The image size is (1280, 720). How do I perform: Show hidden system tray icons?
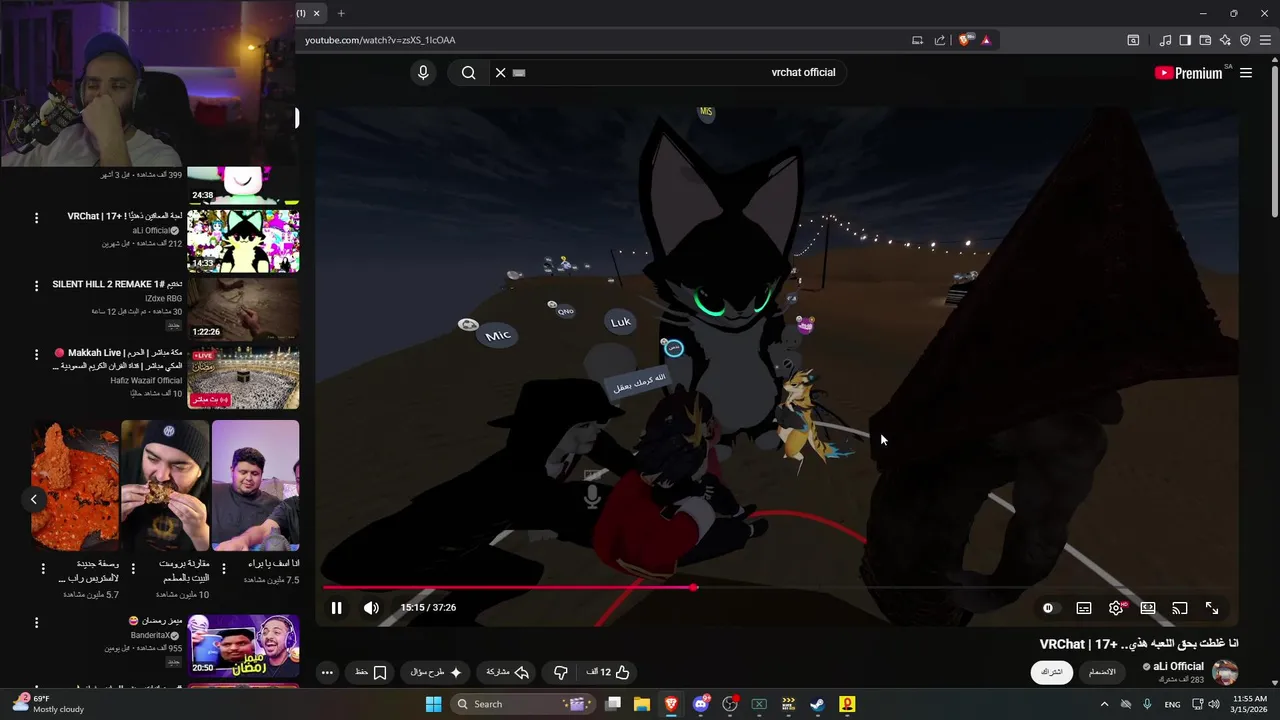click(x=1104, y=704)
